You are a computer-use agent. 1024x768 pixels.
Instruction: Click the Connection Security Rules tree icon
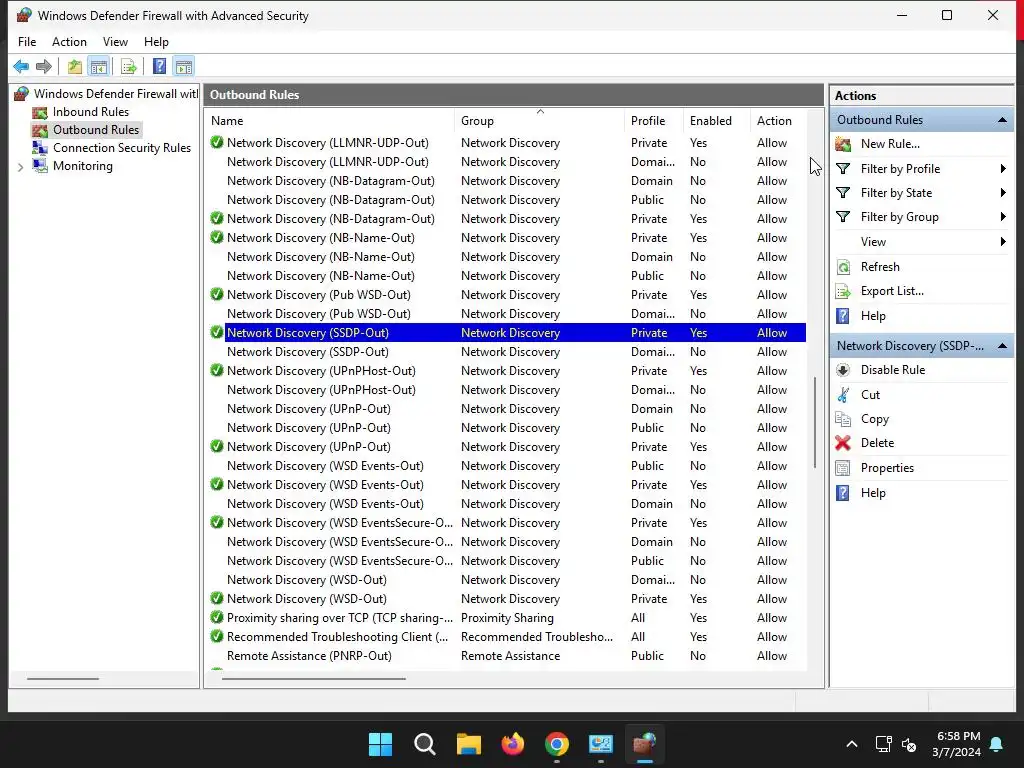click(x=40, y=148)
